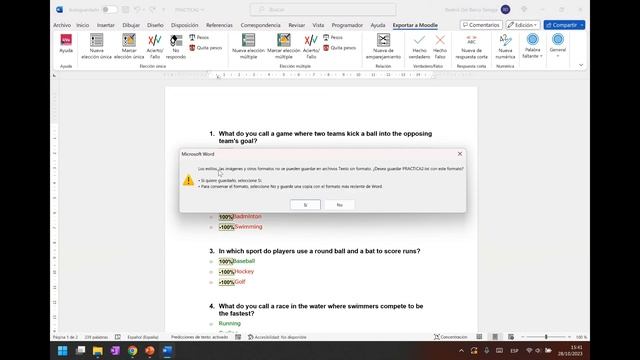The image size is (640, 360).
Task: Switch to the Vista tab
Action: pyautogui.click(x=318, y=25)
